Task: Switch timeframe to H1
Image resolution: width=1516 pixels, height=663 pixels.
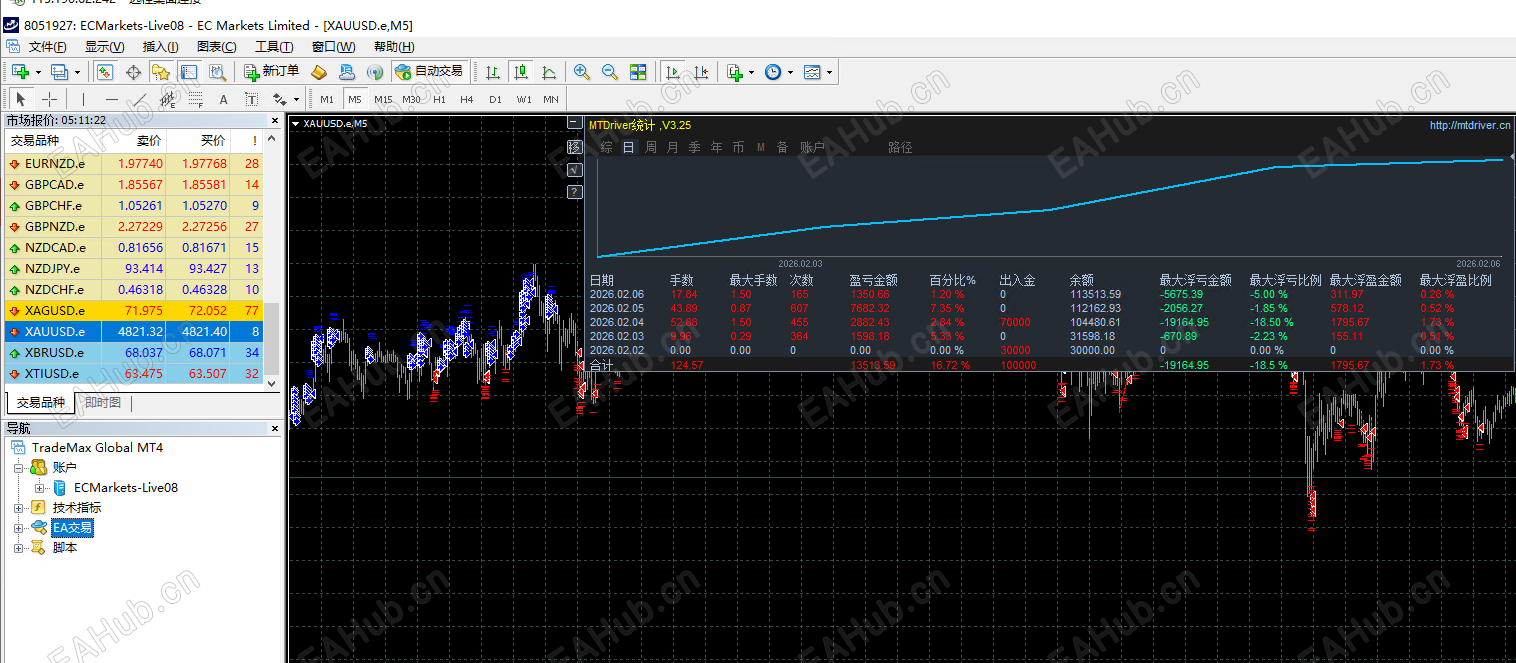Action: pos(439,99)
